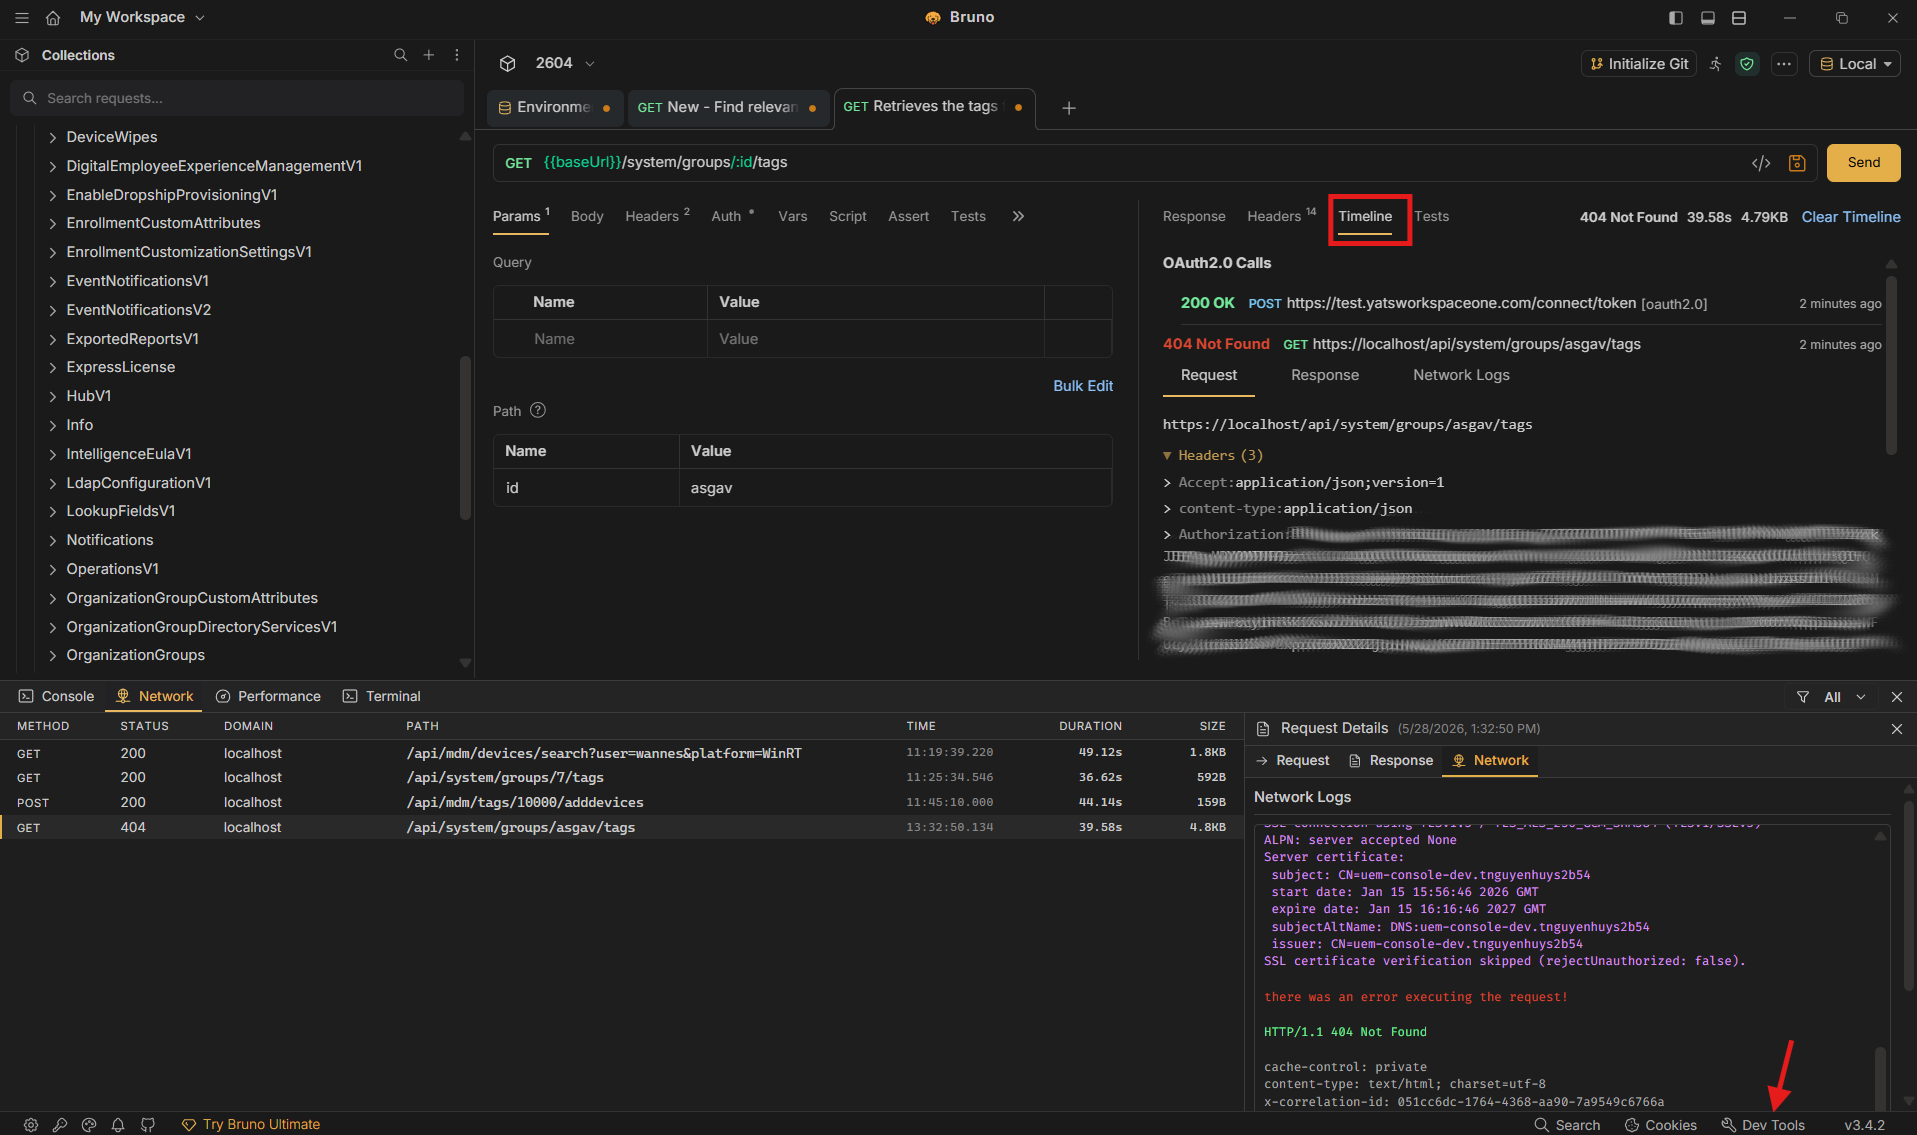Select the POST /api/mdm/tags/10000/adddevices row
Viewport: 1917px width, 1135px height.
620,803
